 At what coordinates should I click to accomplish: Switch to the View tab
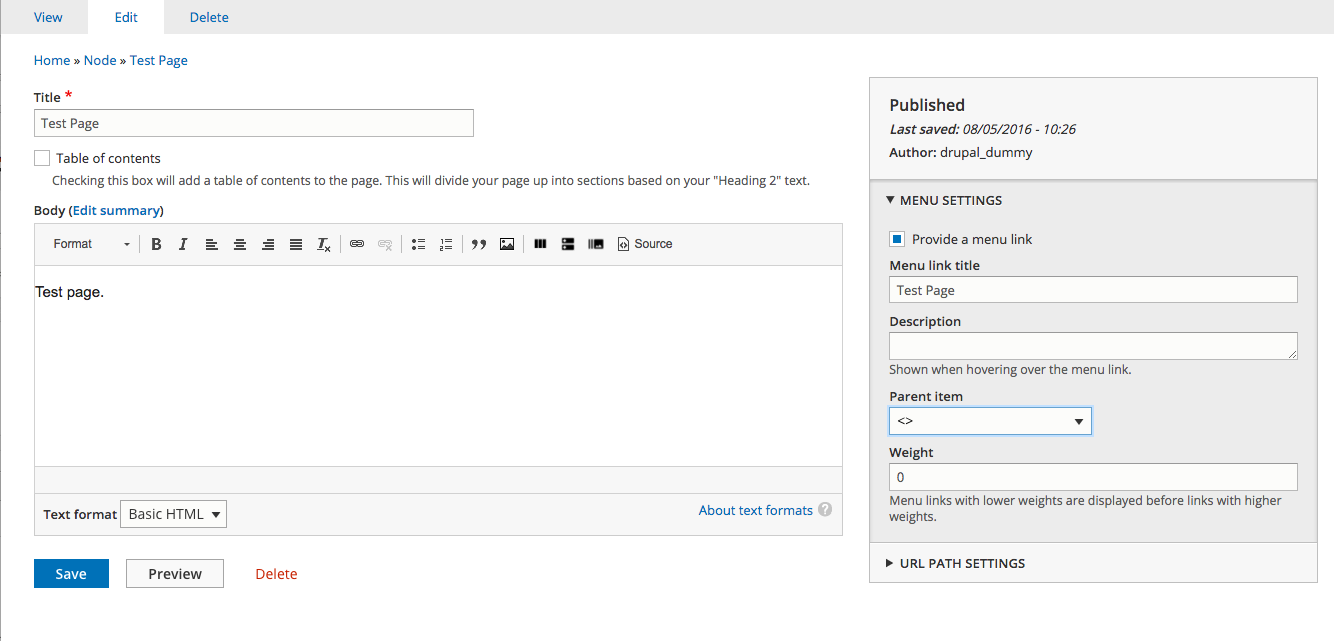pyautogui.click(x=49, y=16)
